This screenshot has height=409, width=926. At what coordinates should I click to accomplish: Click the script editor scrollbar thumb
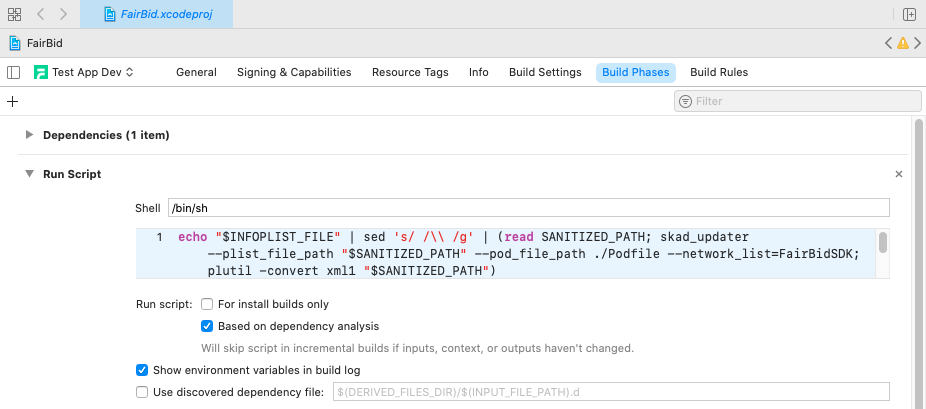click(x=883, y=243)
